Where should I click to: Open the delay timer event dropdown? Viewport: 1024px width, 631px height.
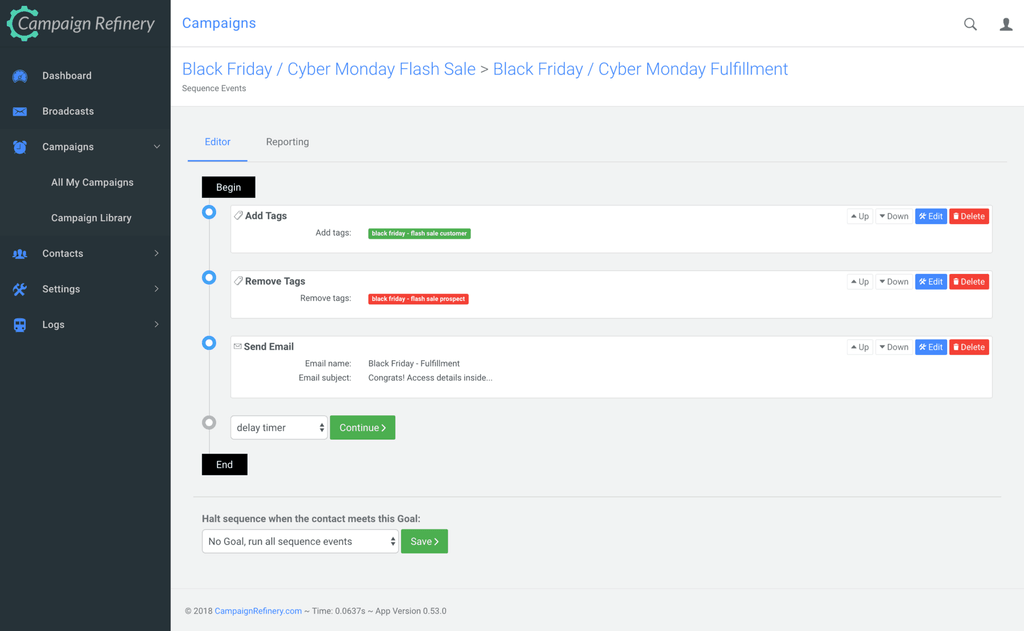[279, 428]
